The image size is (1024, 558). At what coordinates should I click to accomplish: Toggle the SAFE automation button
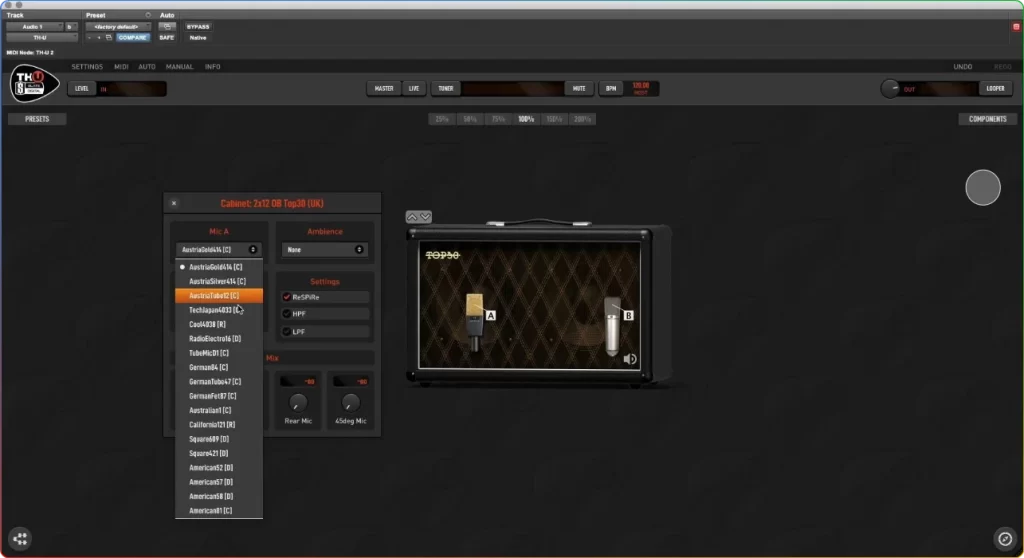(167, 38)
